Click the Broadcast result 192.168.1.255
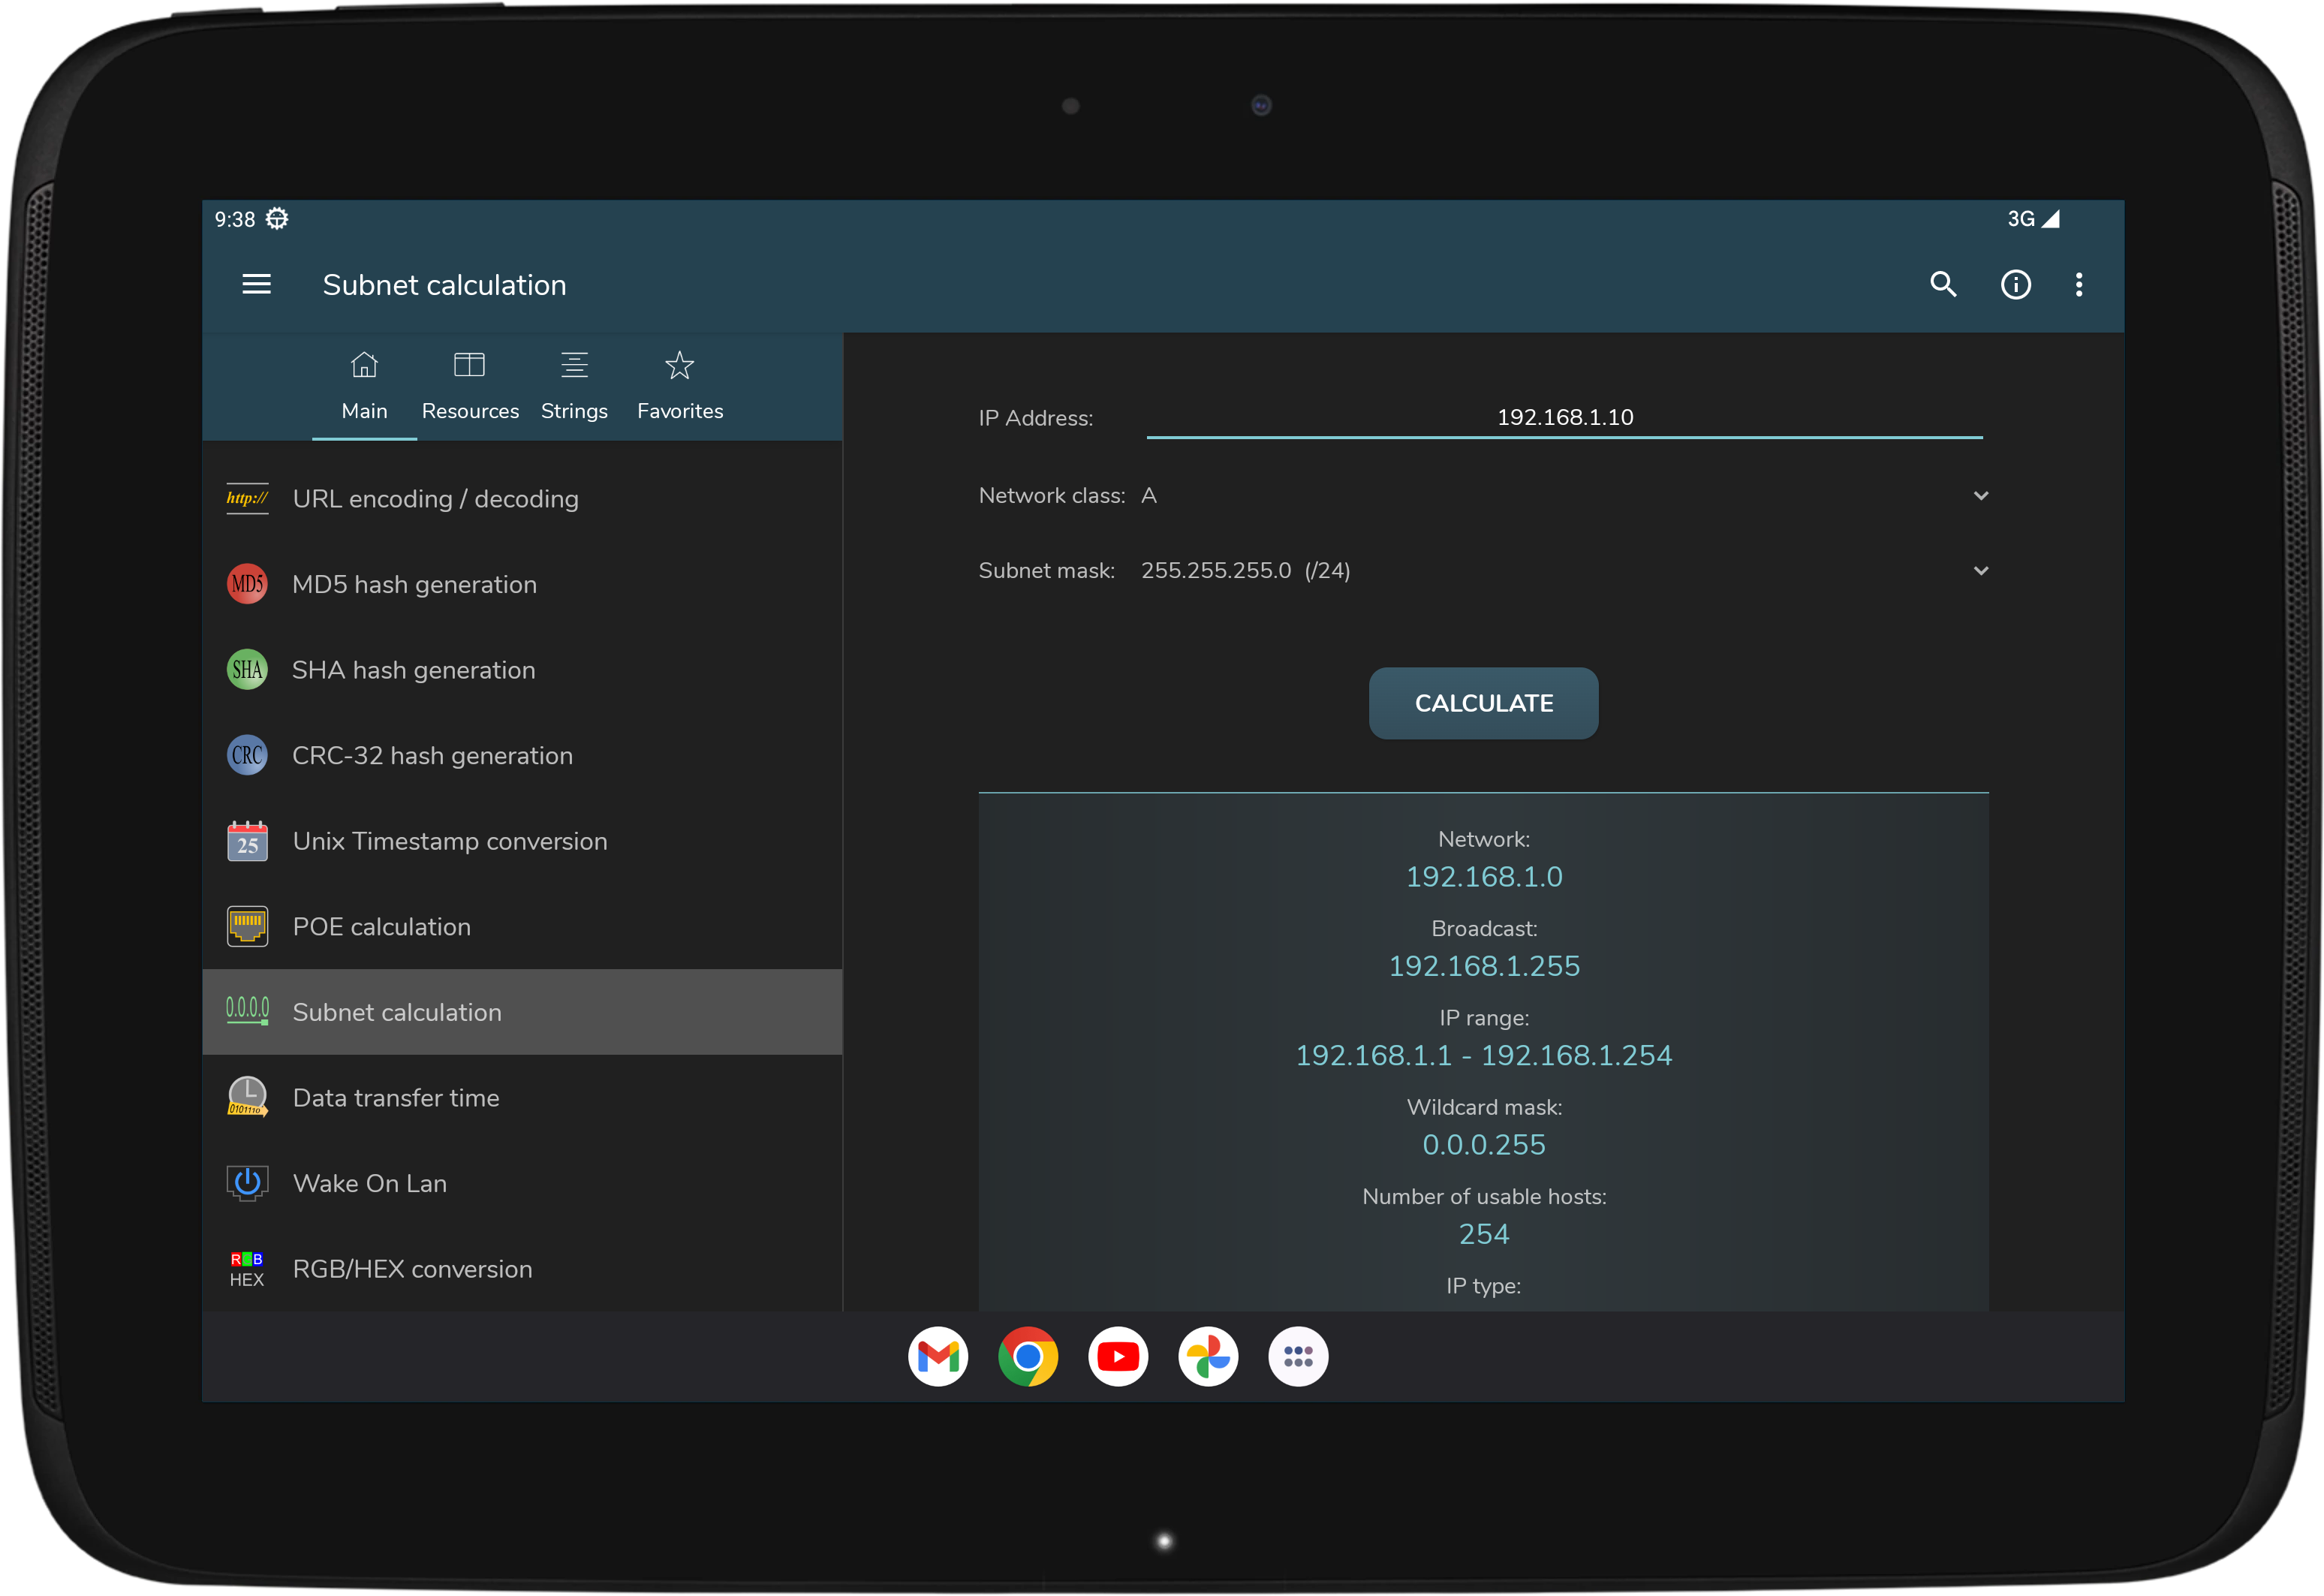This screenshot has width=2324, height=1596. [1484, 966]
